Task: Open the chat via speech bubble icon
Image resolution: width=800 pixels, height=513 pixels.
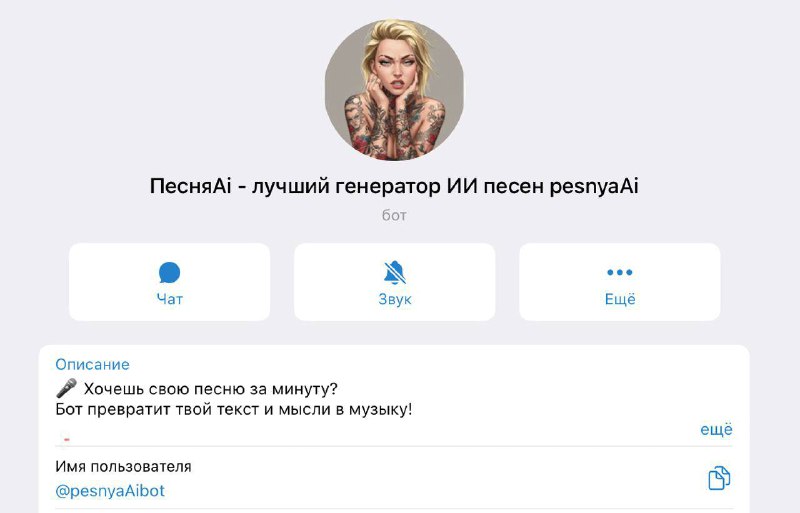Action: [169, 273]
